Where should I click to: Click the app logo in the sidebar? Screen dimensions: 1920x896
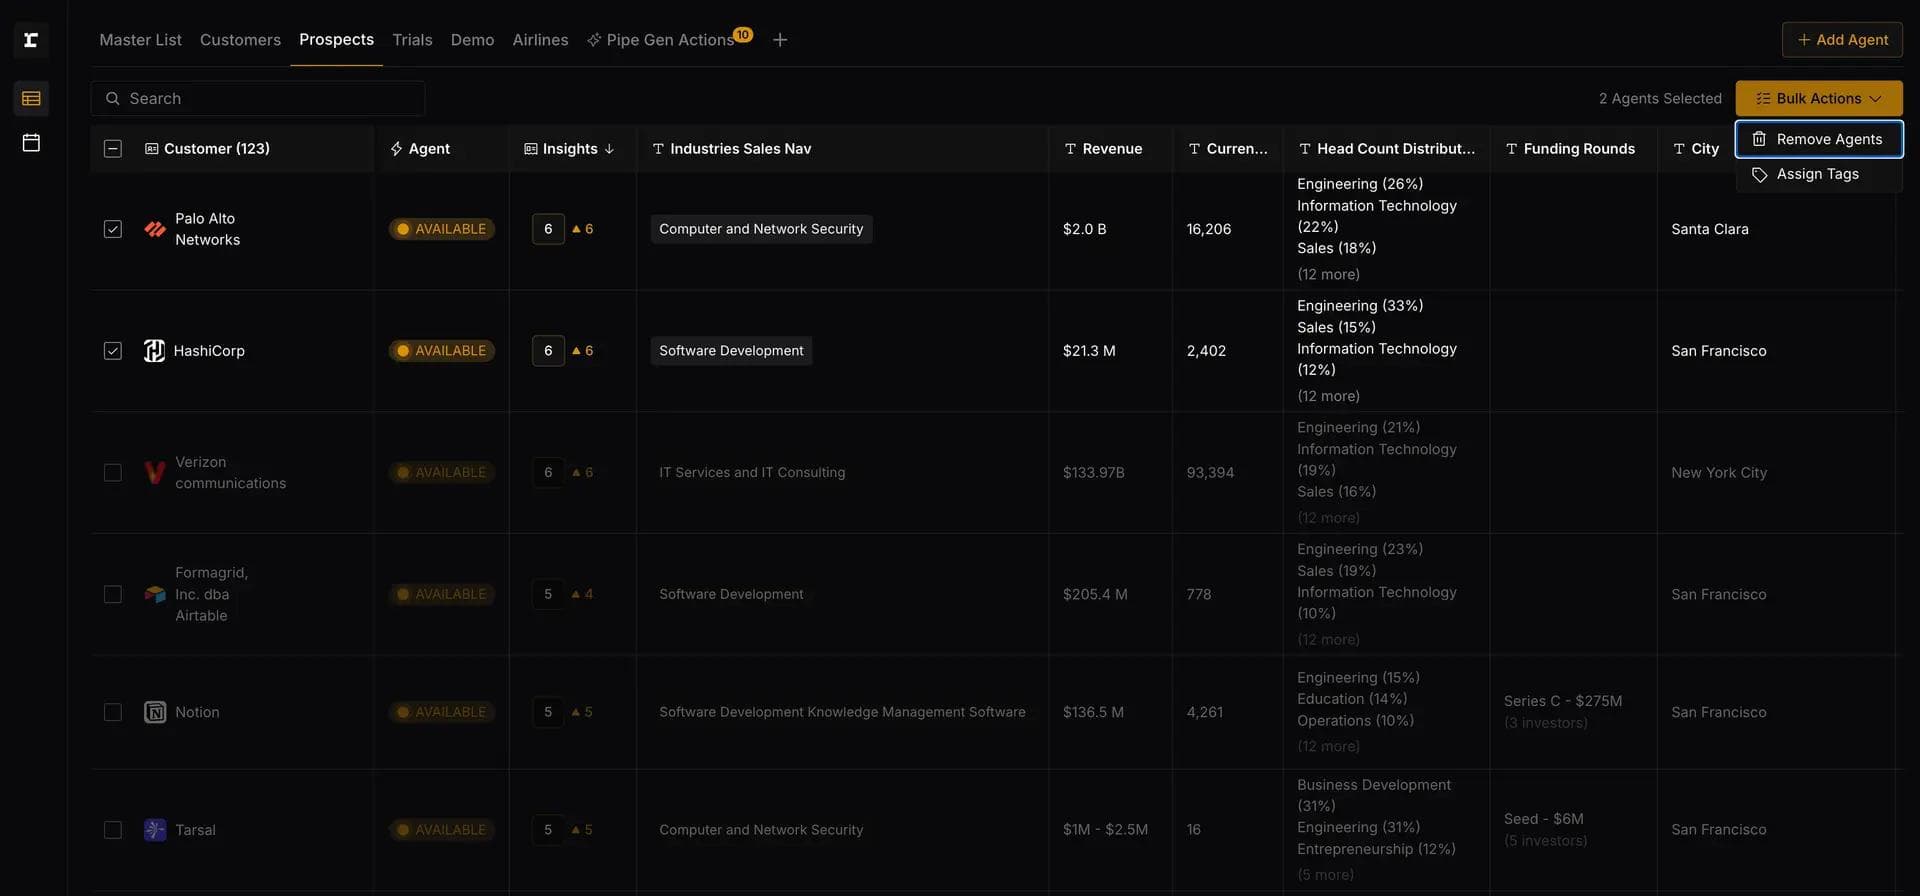point(31,40)
